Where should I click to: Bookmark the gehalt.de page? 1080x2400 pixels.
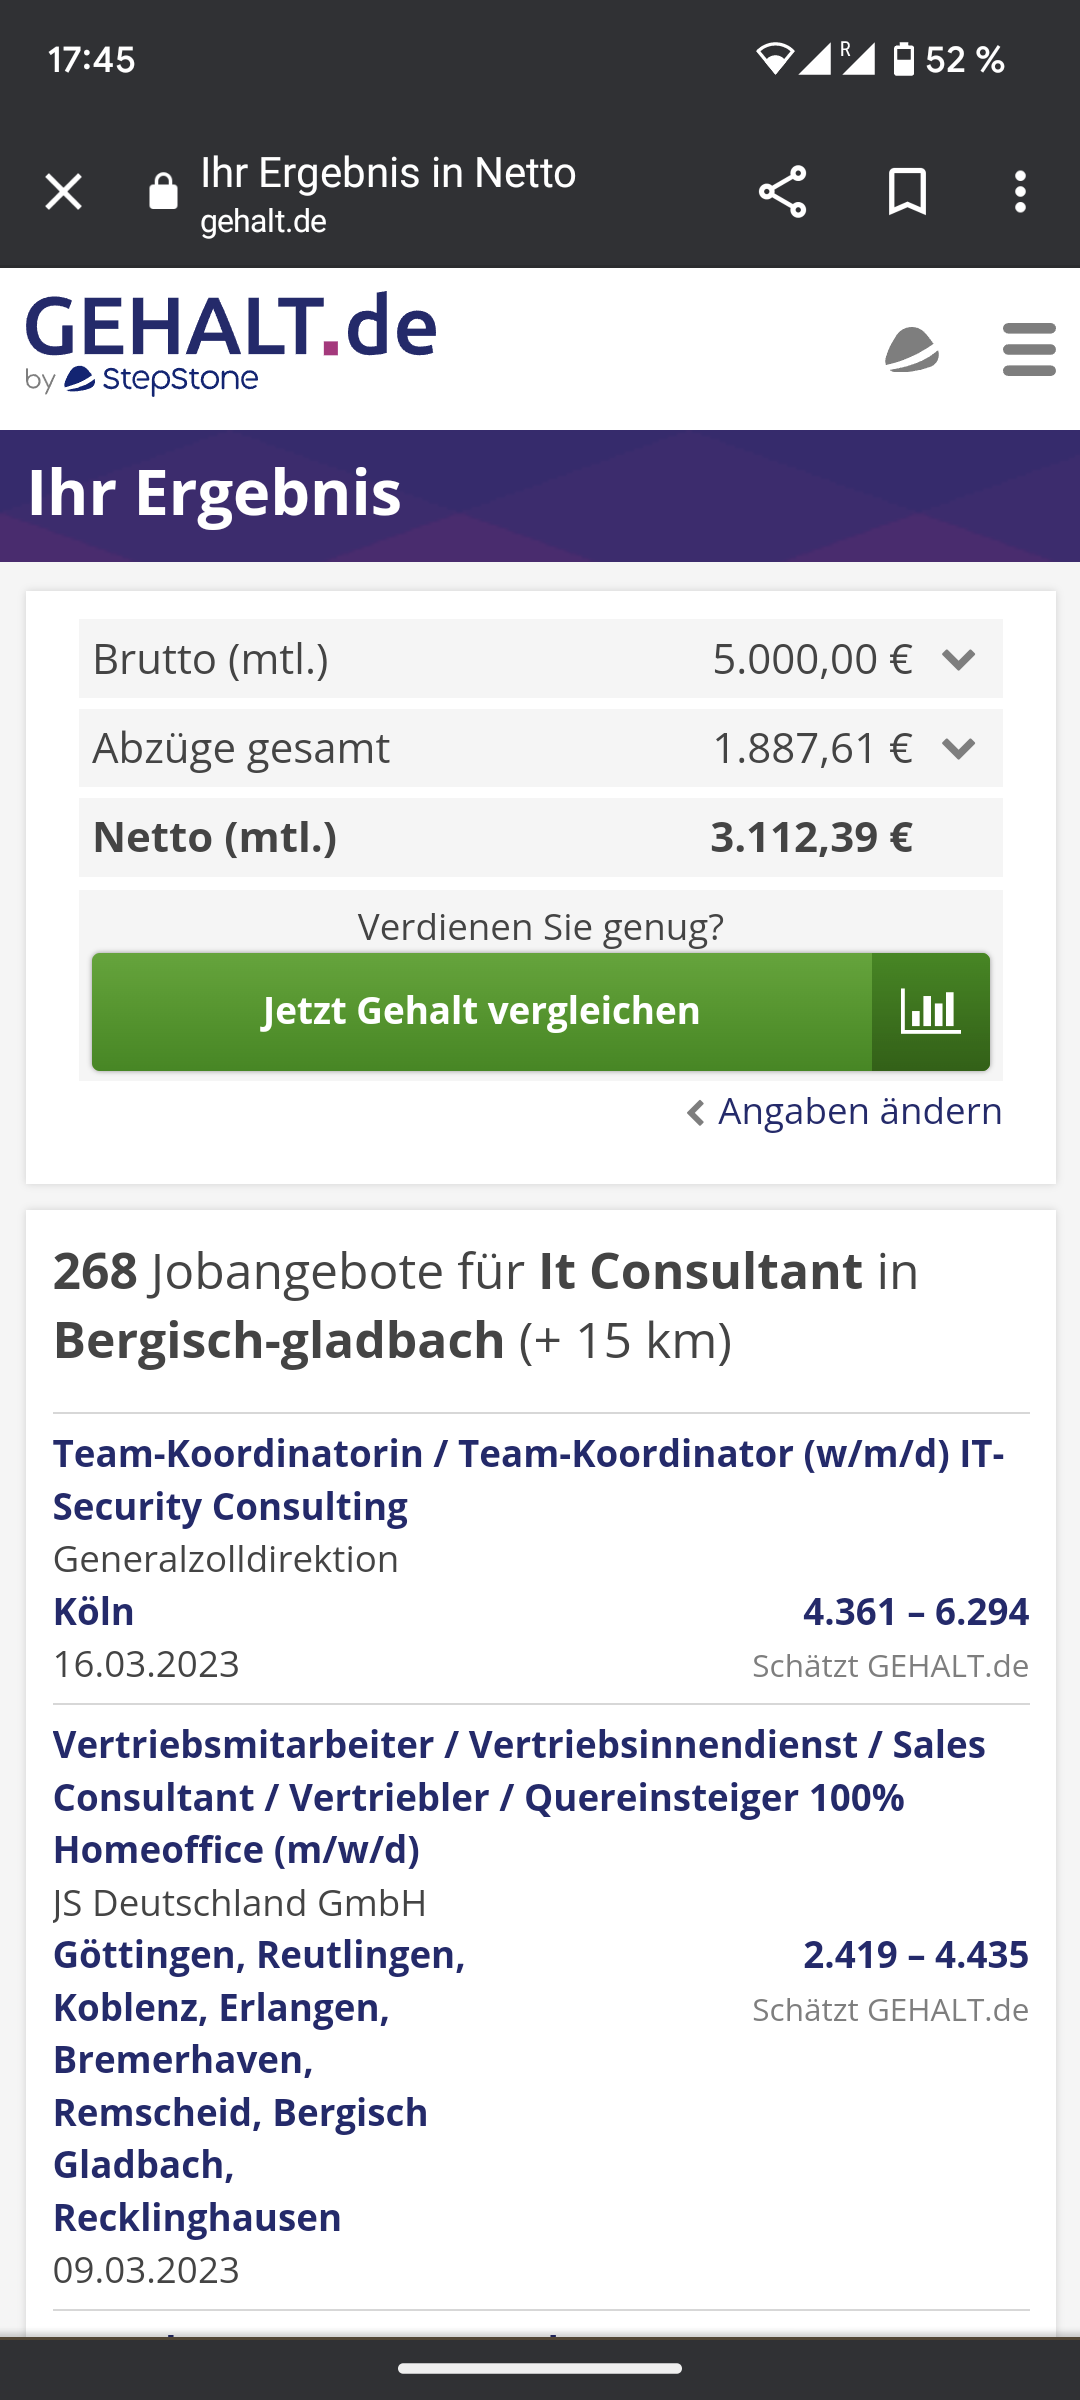point(907,192)
